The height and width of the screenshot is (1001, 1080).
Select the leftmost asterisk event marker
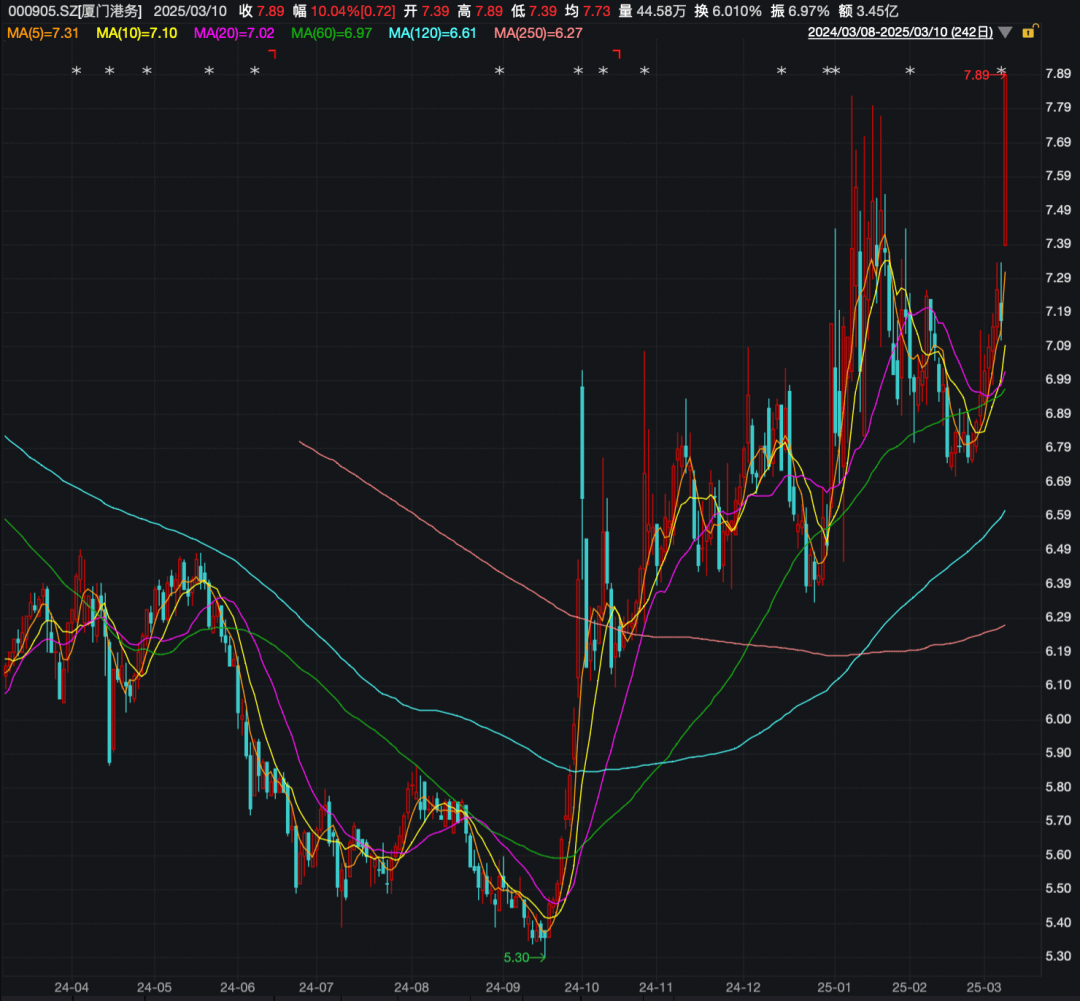point(76,72)
